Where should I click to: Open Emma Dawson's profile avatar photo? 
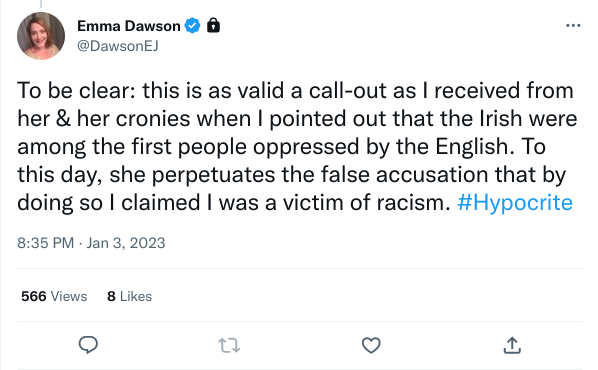pos(41,36)
